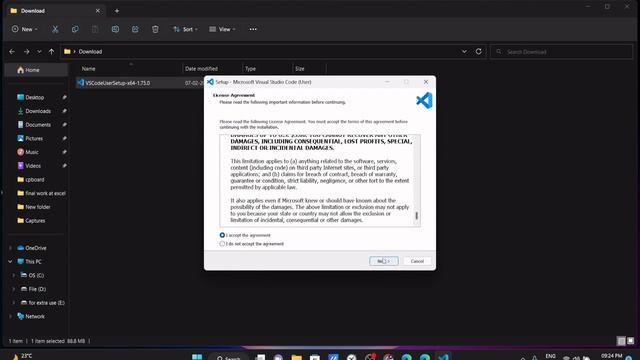The height and width of the screenshot is (360, 640).
Task: Sort by the Type column header
Action: pyautogui.click(x=250, y=69)
